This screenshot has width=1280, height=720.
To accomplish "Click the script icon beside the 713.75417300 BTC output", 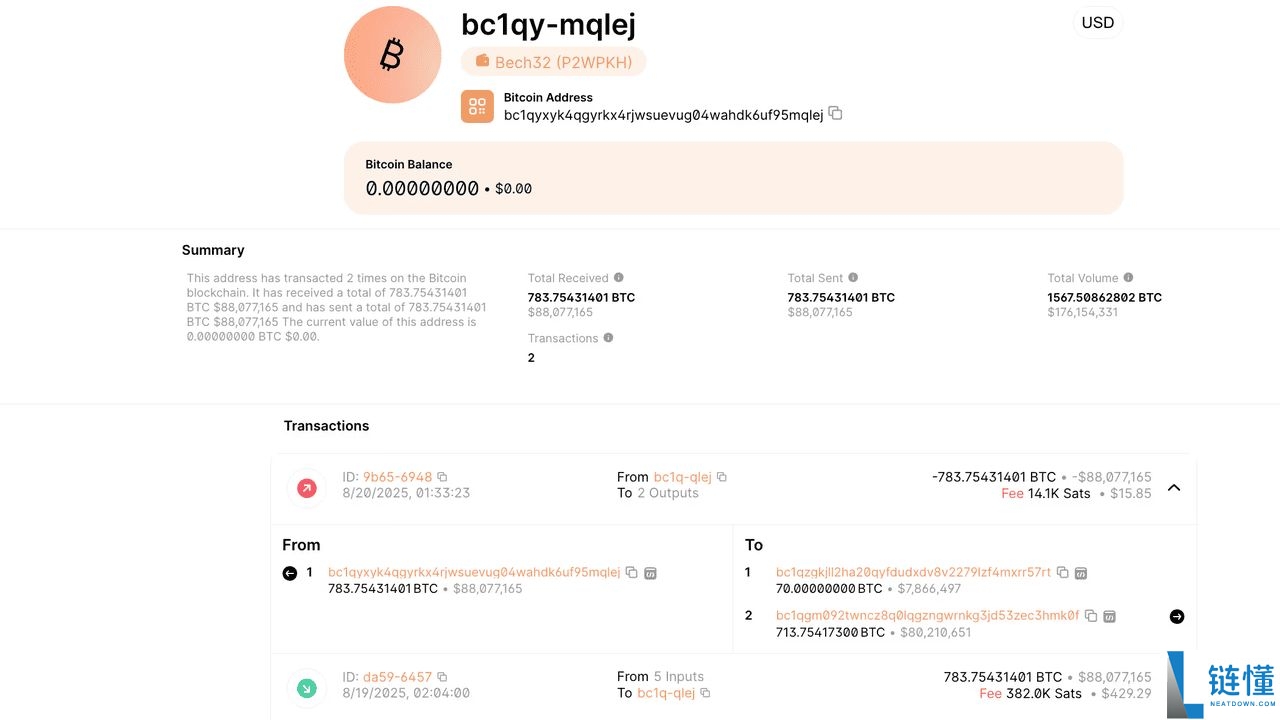I will tap(1109, 616).
